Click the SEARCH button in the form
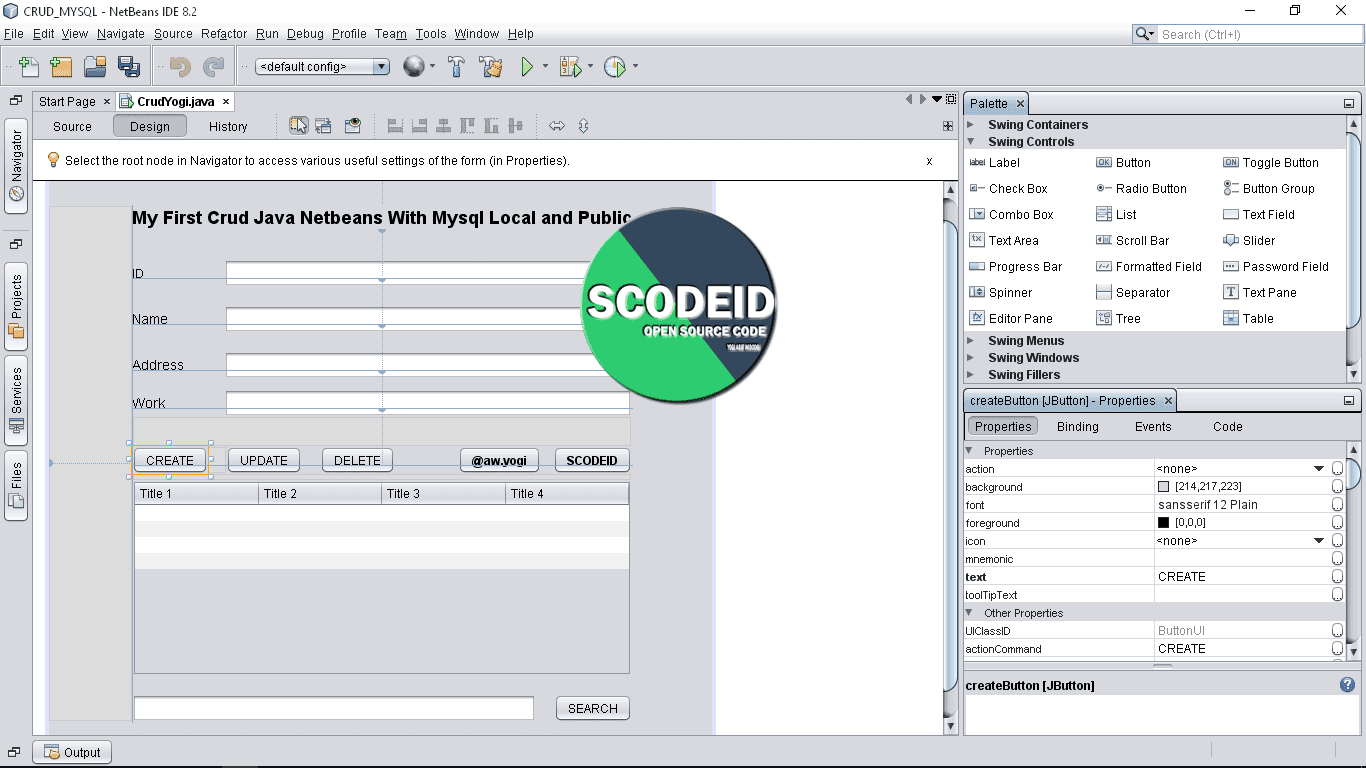Image resolution: width=1366 pixels, height=768 pixels. point(591,707)
